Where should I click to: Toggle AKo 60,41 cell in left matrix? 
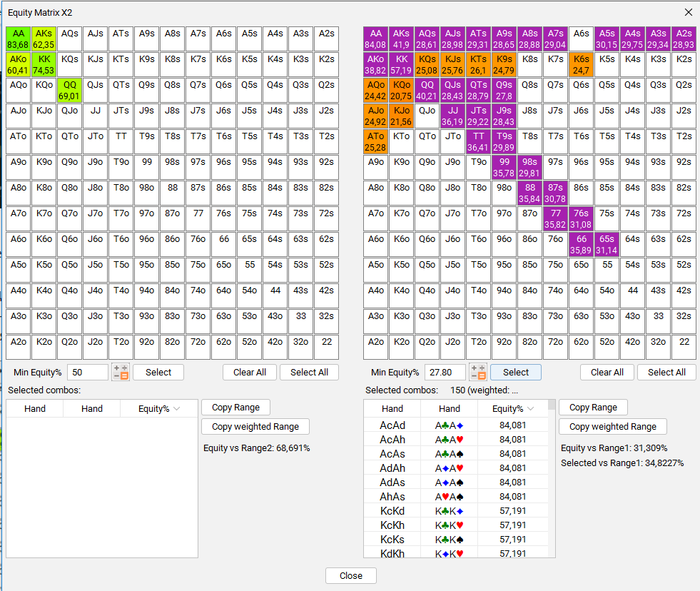click(x=18, y=64)
